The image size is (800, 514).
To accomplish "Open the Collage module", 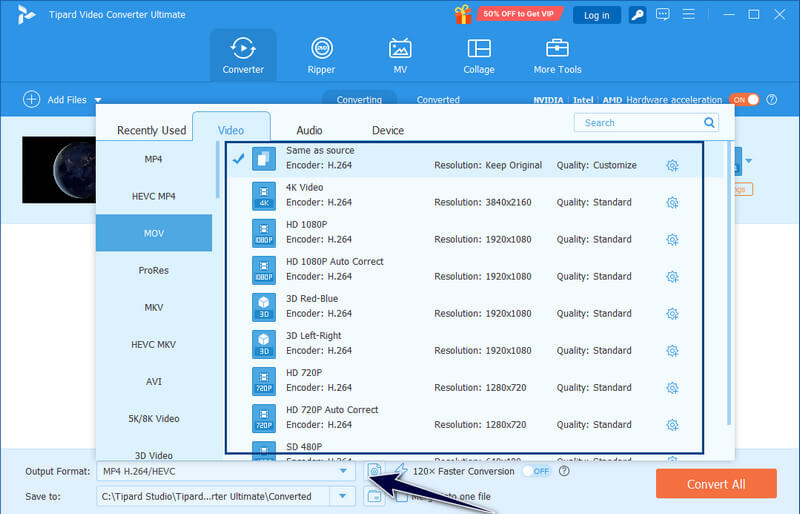I will pos(479,56).
